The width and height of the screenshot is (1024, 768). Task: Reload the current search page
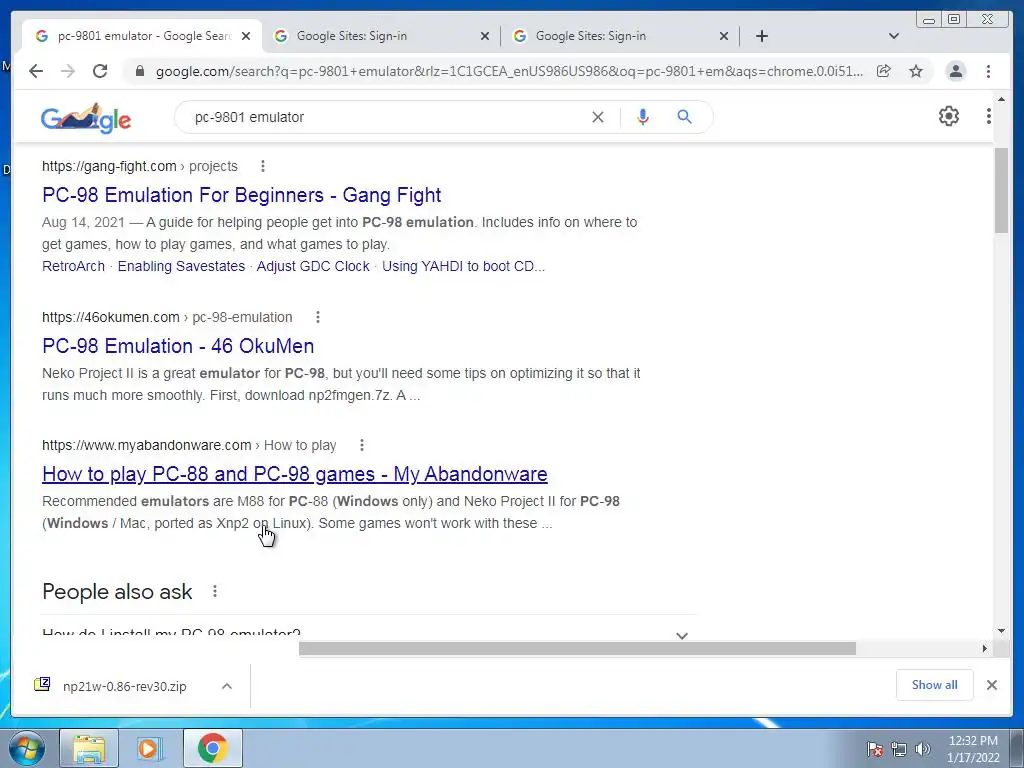click(100, 71)
